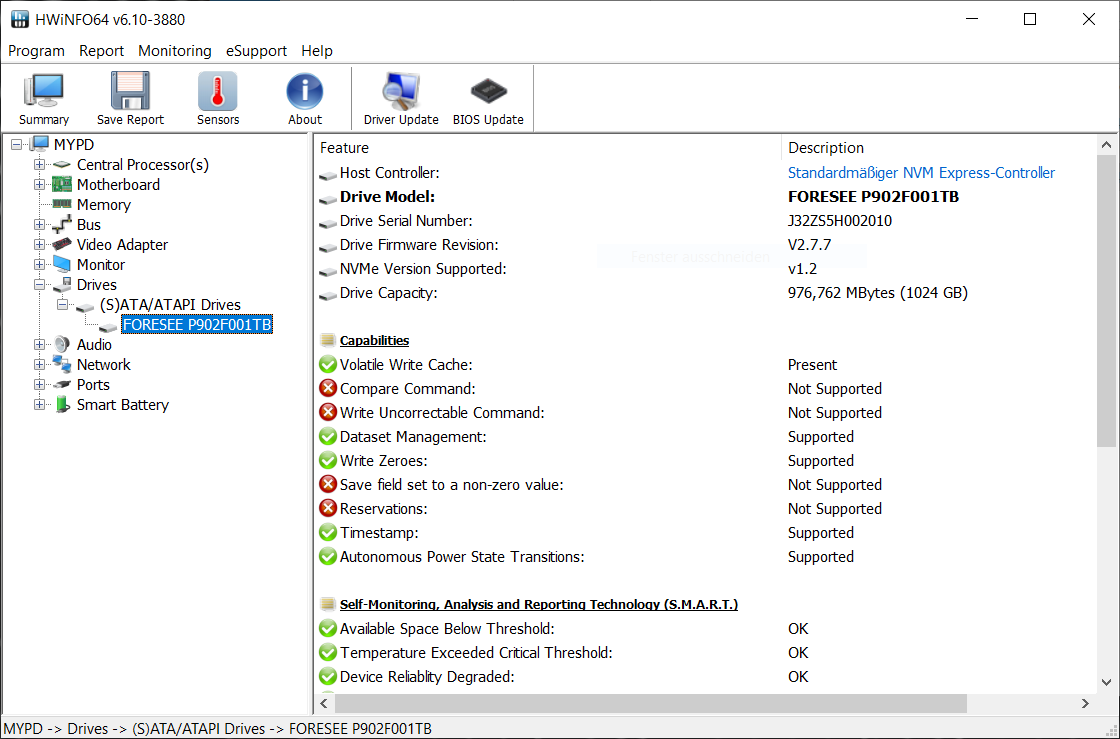Click the Smart Battery tree icon
The height and width of the screenshot is (739, 1120).
coord(62,405)
